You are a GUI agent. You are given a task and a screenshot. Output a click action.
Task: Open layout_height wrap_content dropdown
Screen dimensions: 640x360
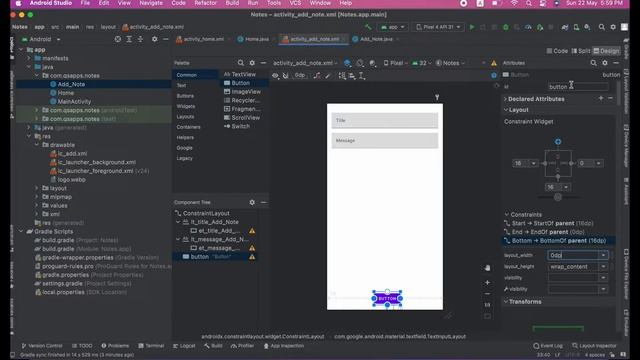tap(603, 267)
